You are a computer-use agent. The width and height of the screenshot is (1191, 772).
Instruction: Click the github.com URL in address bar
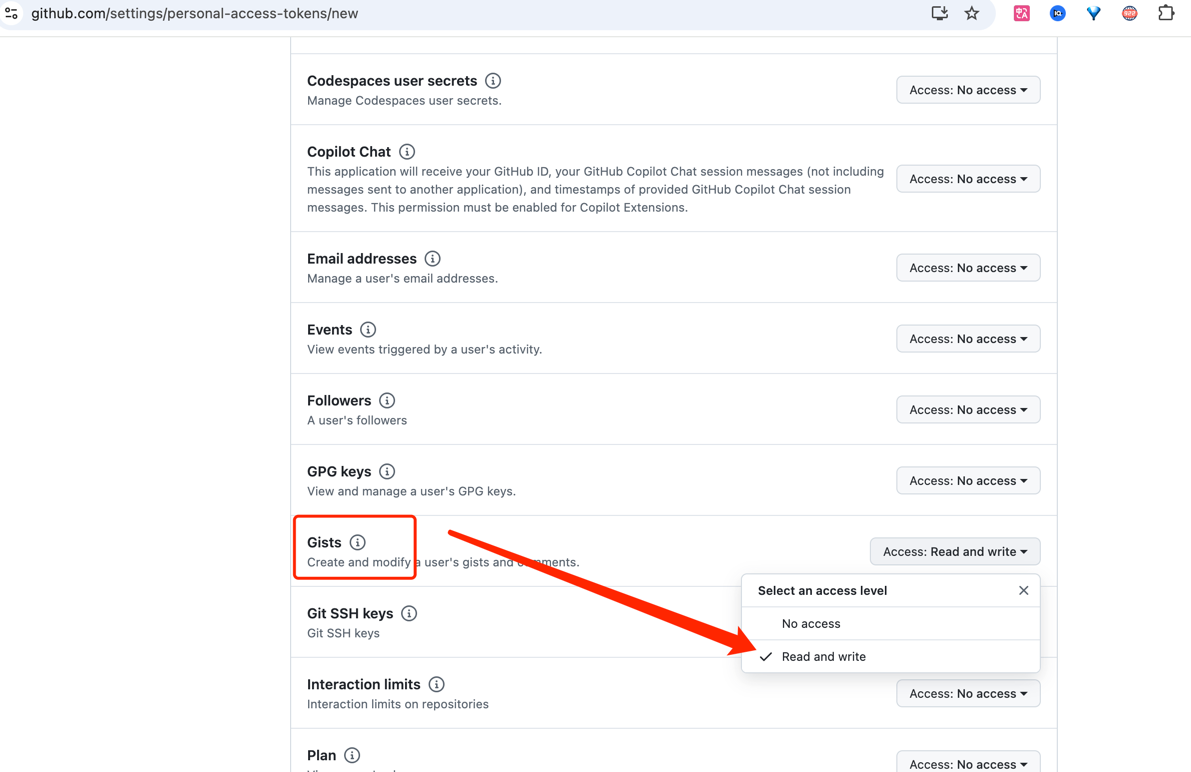(x=194, y=13)
